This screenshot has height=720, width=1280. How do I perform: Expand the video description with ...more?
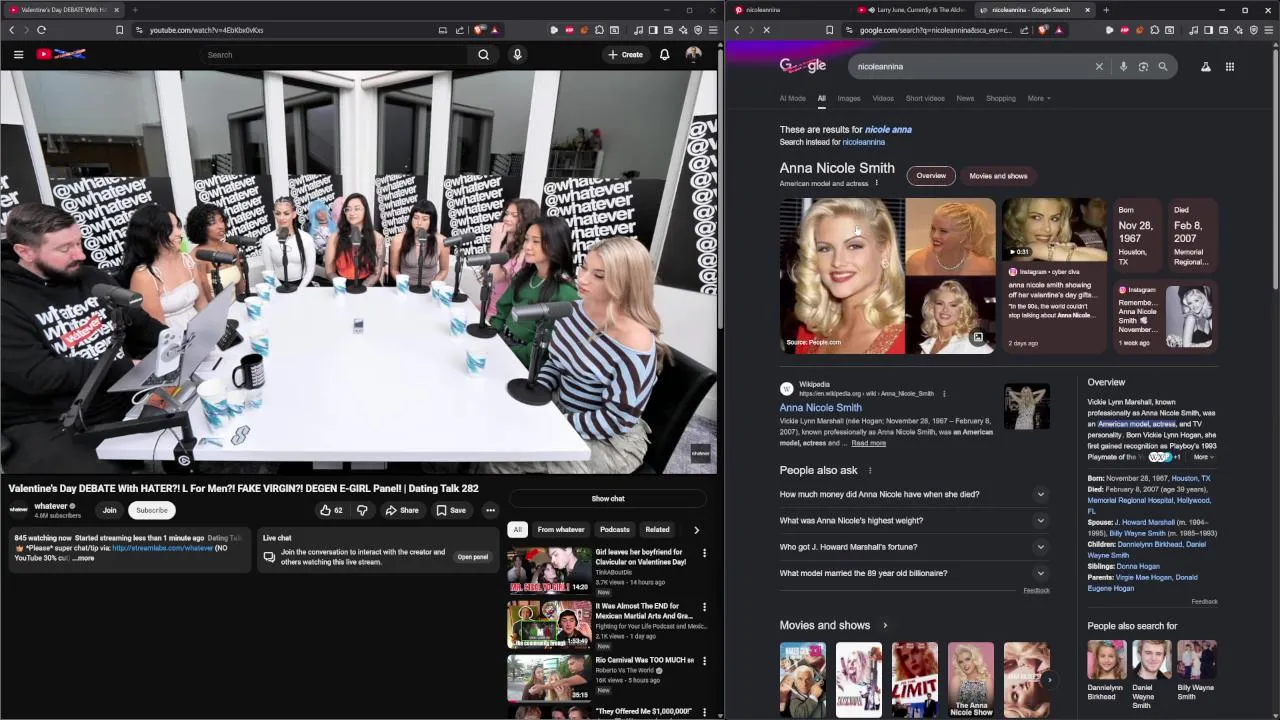pyautogui.click(x=84, y=558)
